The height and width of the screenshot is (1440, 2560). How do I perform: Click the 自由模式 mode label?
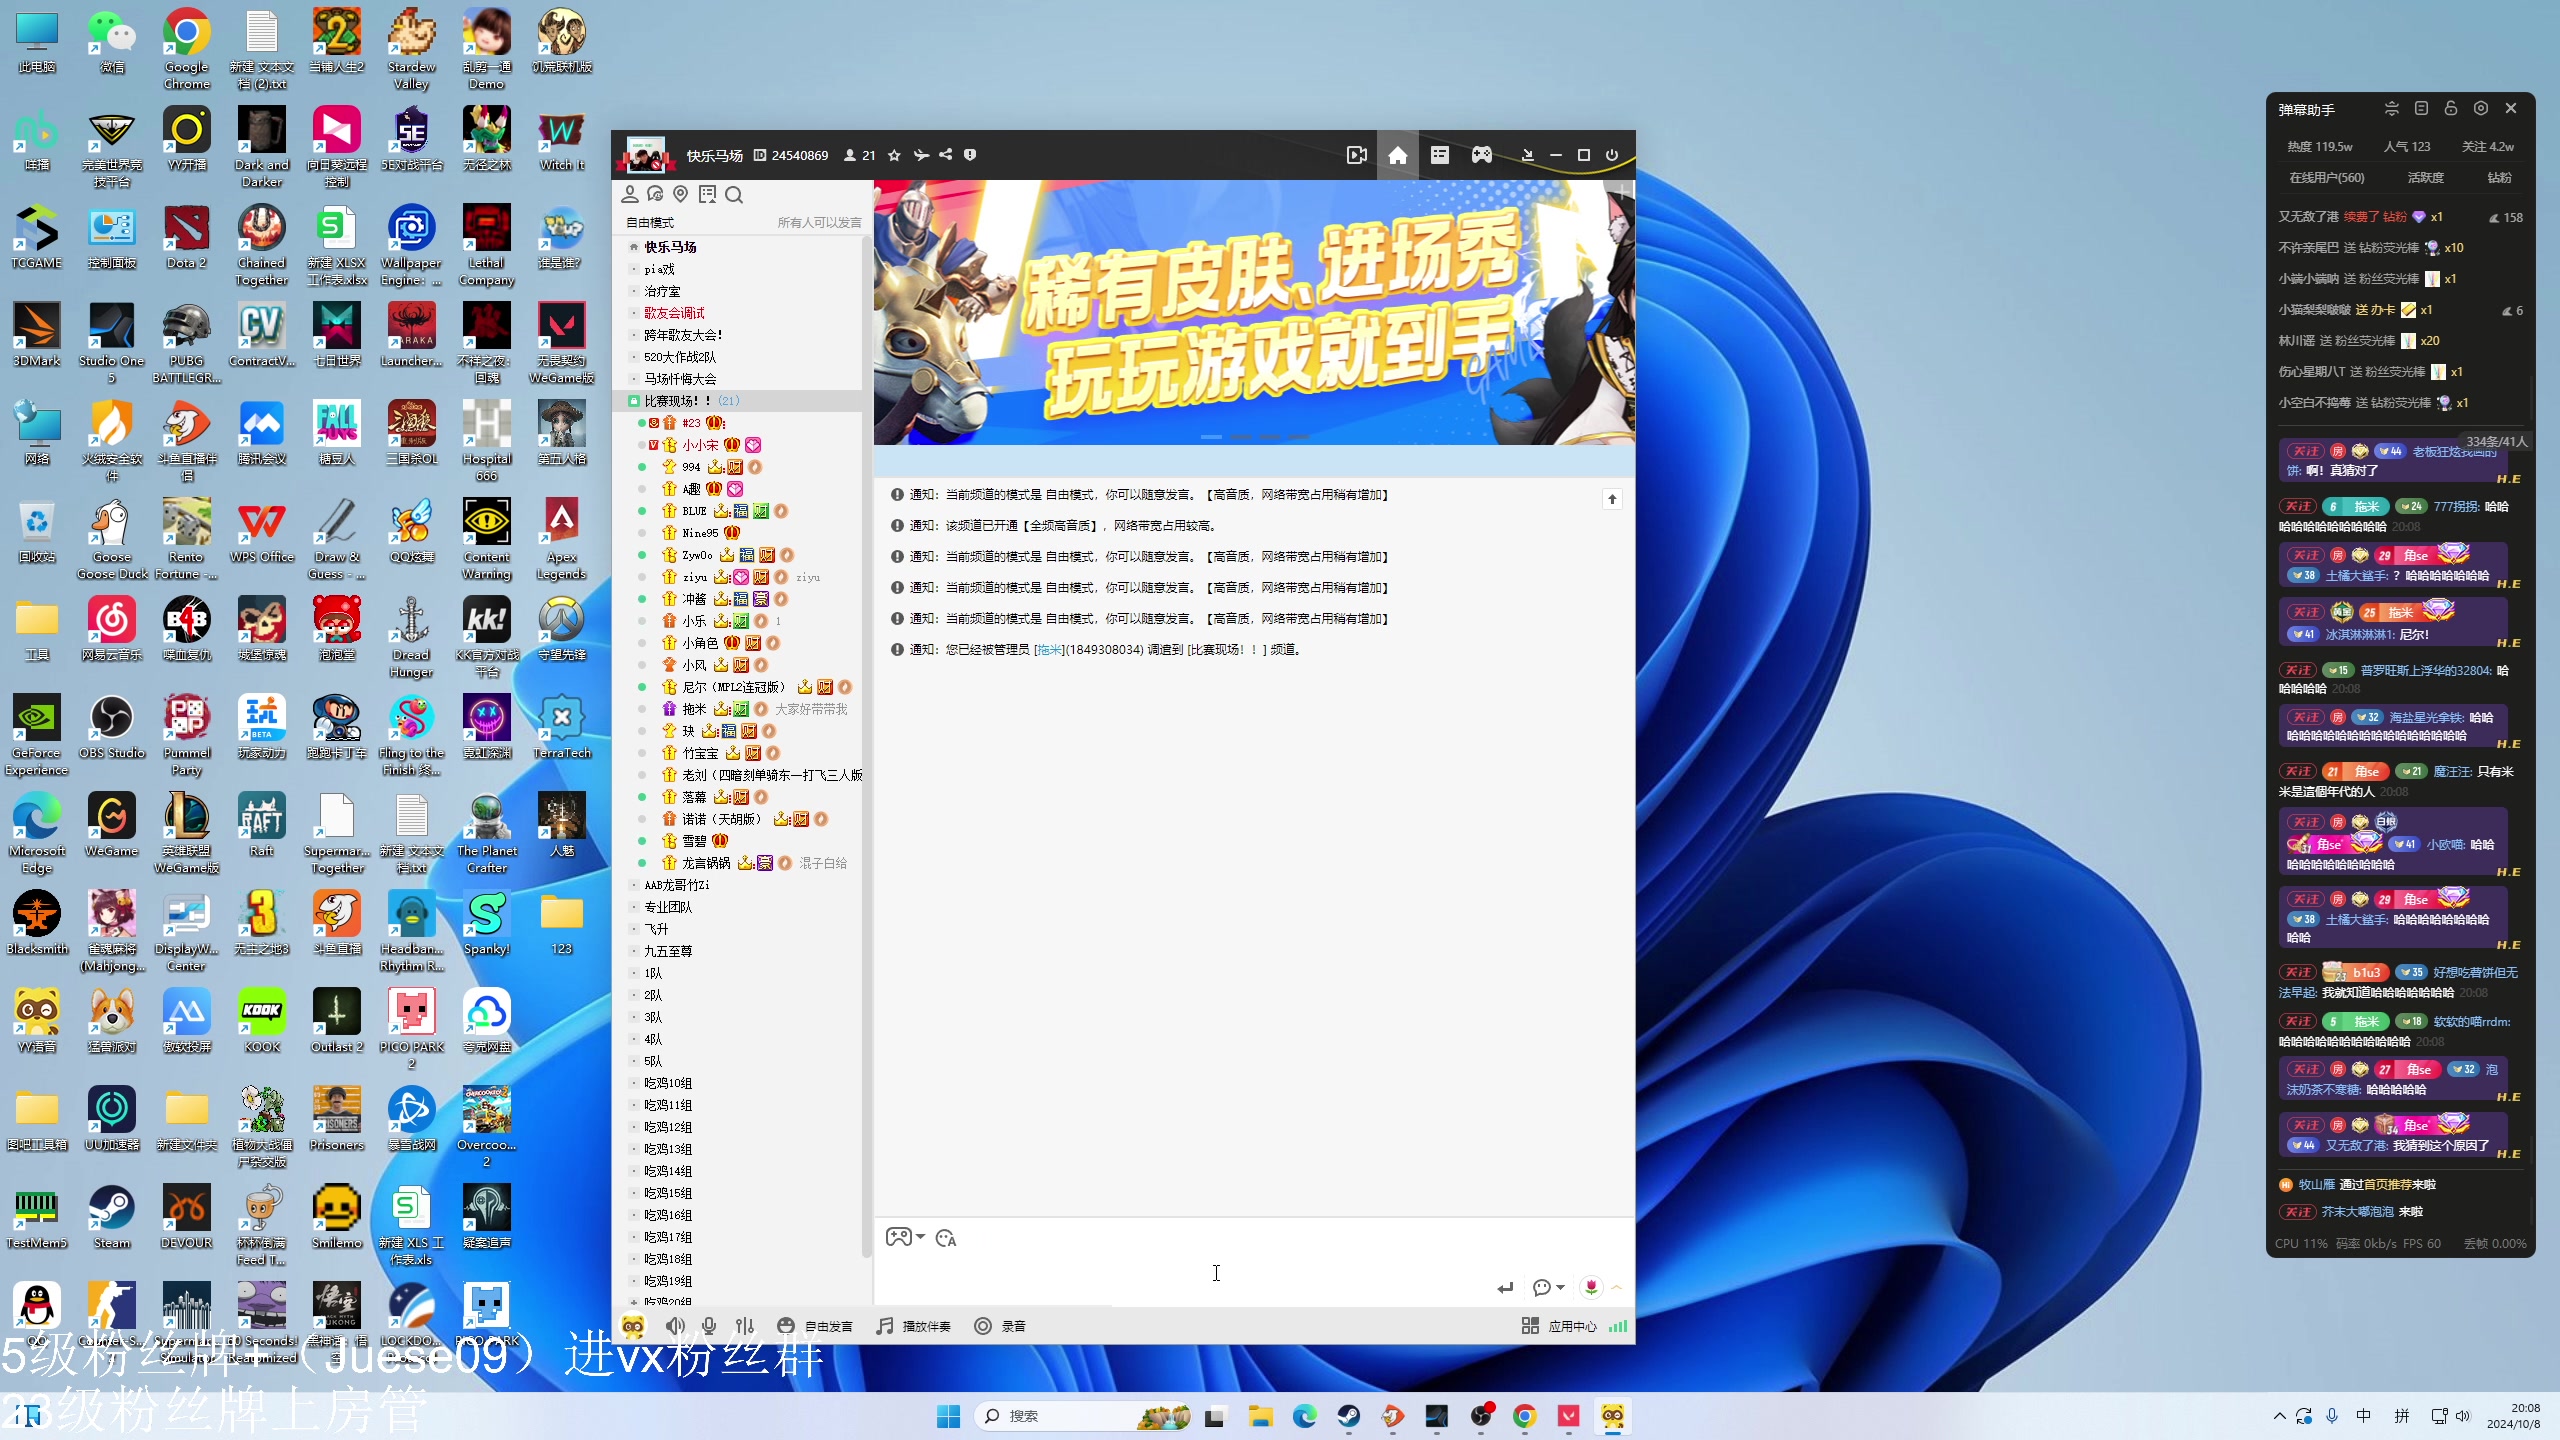point(650,222)
